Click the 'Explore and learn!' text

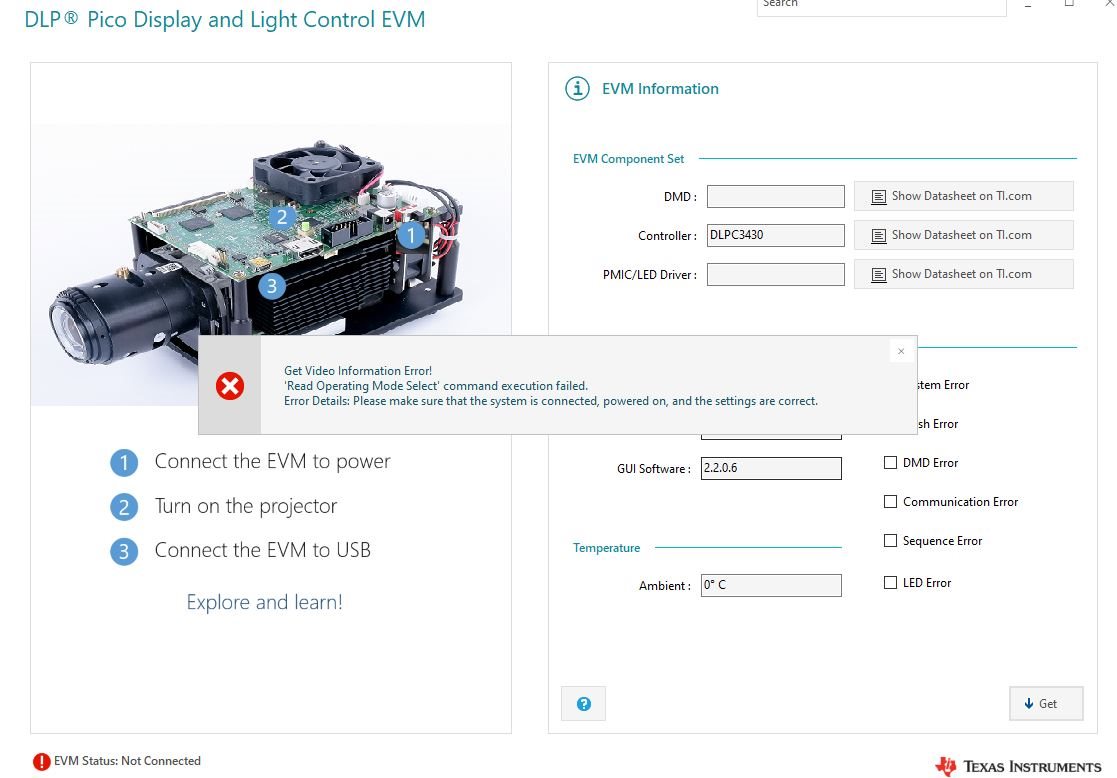264,602
